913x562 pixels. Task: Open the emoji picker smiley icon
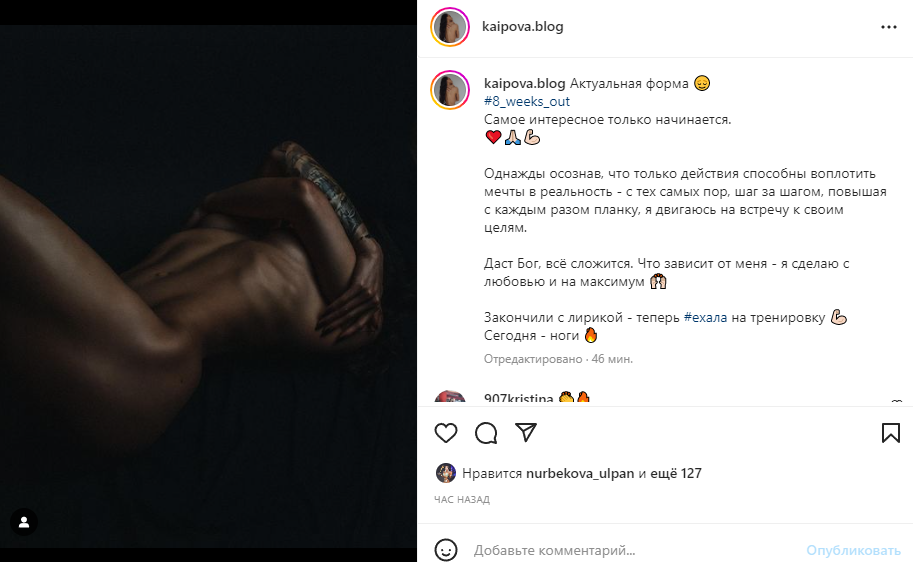(446, 550)
